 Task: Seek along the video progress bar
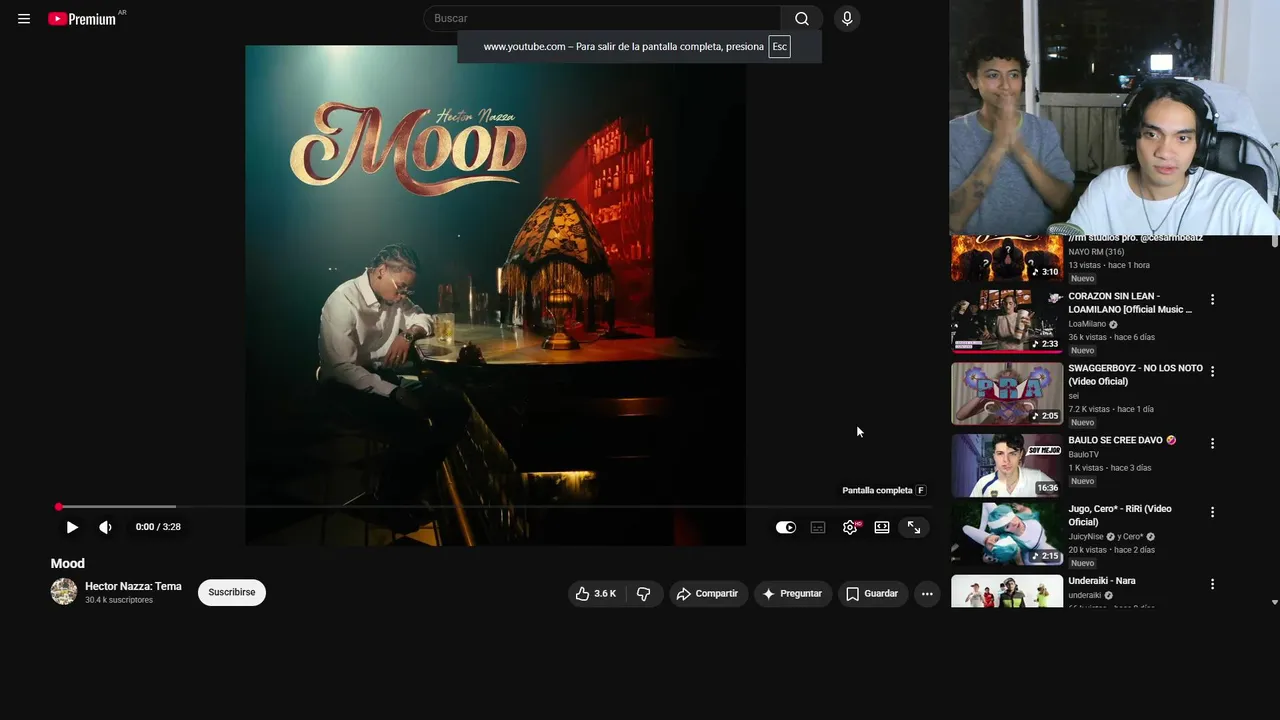pyautogui.click(x=494, y=507)
